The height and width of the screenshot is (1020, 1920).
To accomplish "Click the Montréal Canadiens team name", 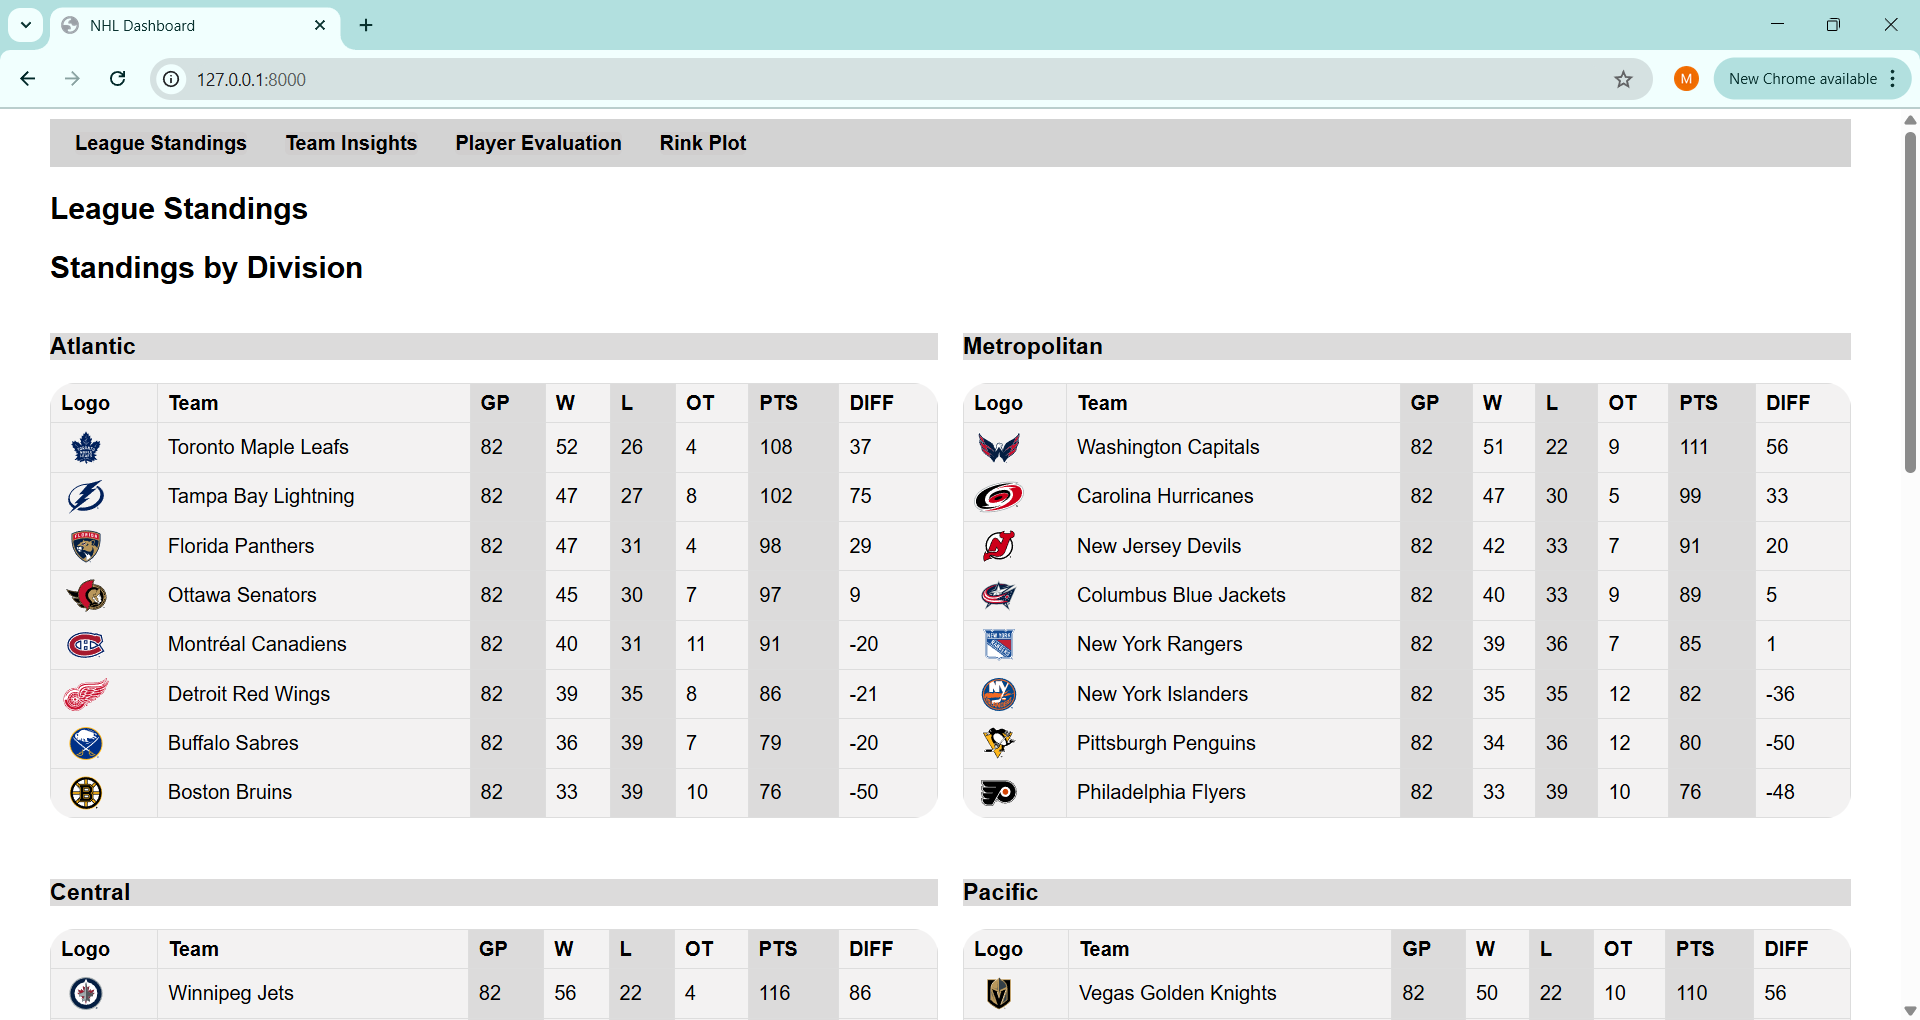I will point(257,644).
